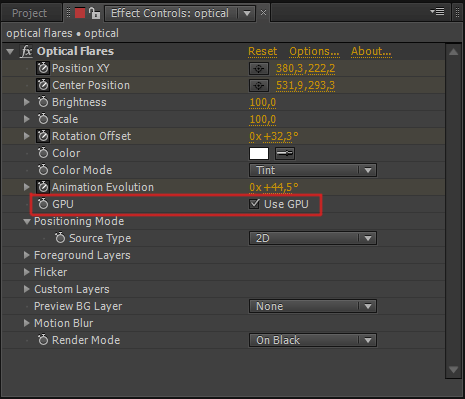Toggle stopwatch for Center Position
This screenshot has height=399, width=465.
[x=43, y=85]
